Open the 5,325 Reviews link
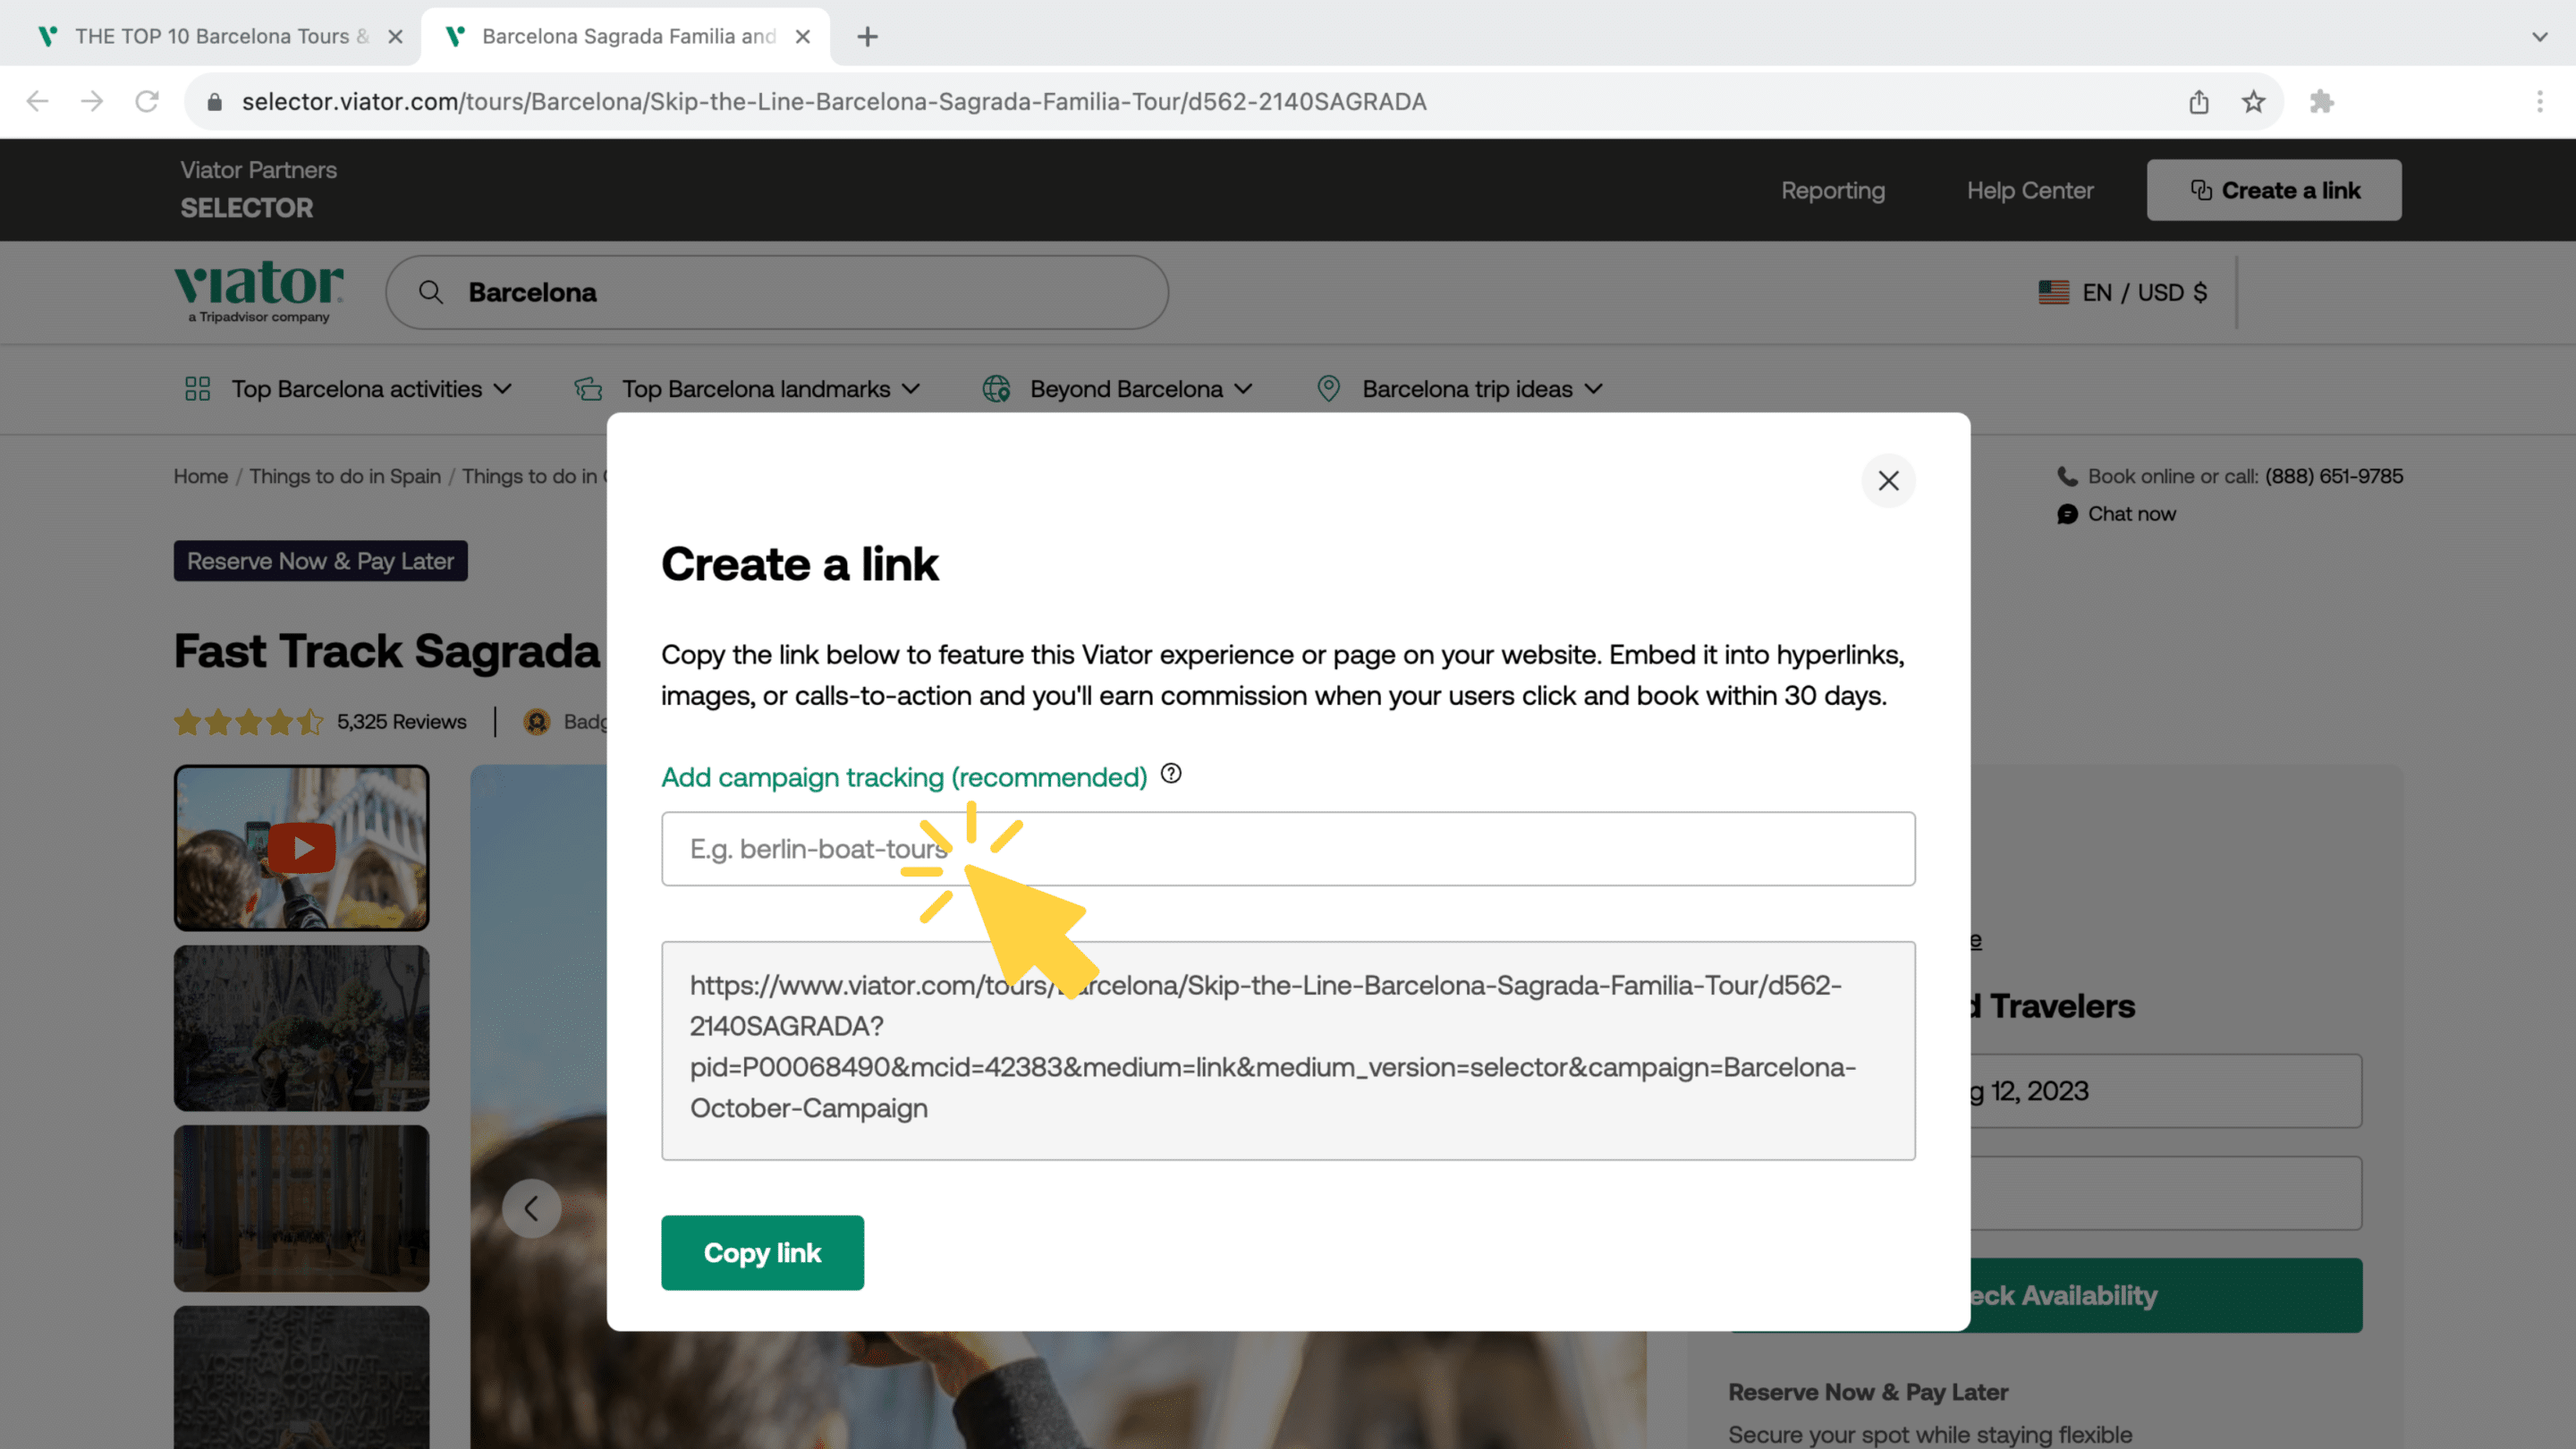The image size is (2576, 1449). pos(401,722)
